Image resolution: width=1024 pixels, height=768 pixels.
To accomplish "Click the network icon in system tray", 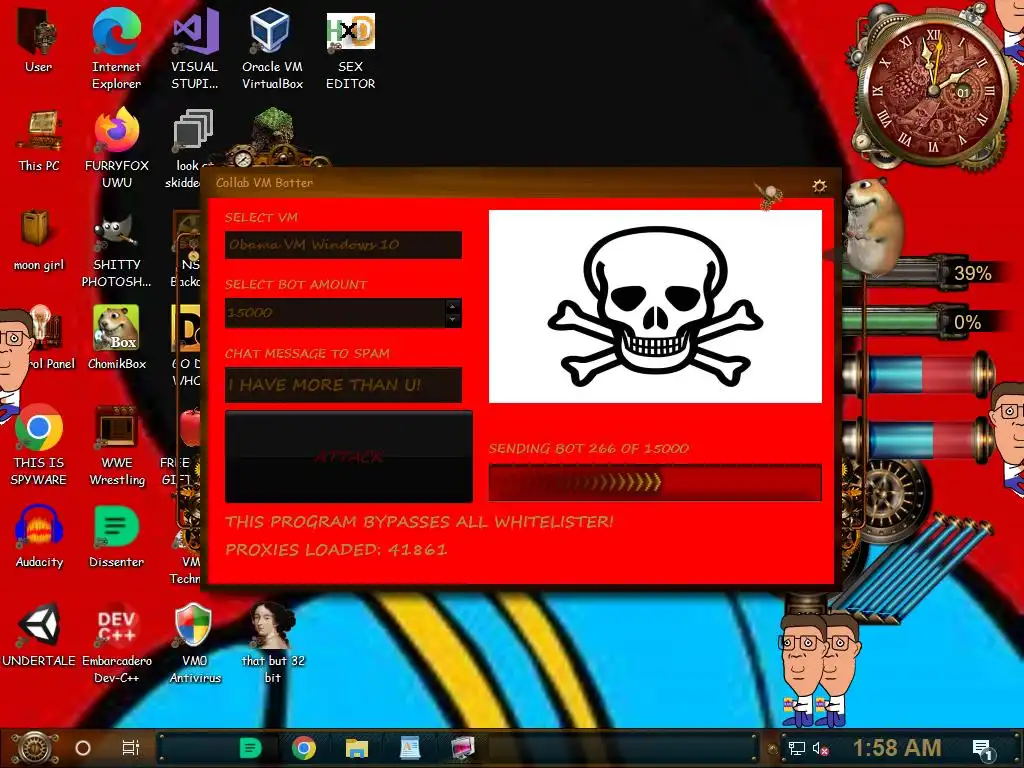I will (796, 748).
